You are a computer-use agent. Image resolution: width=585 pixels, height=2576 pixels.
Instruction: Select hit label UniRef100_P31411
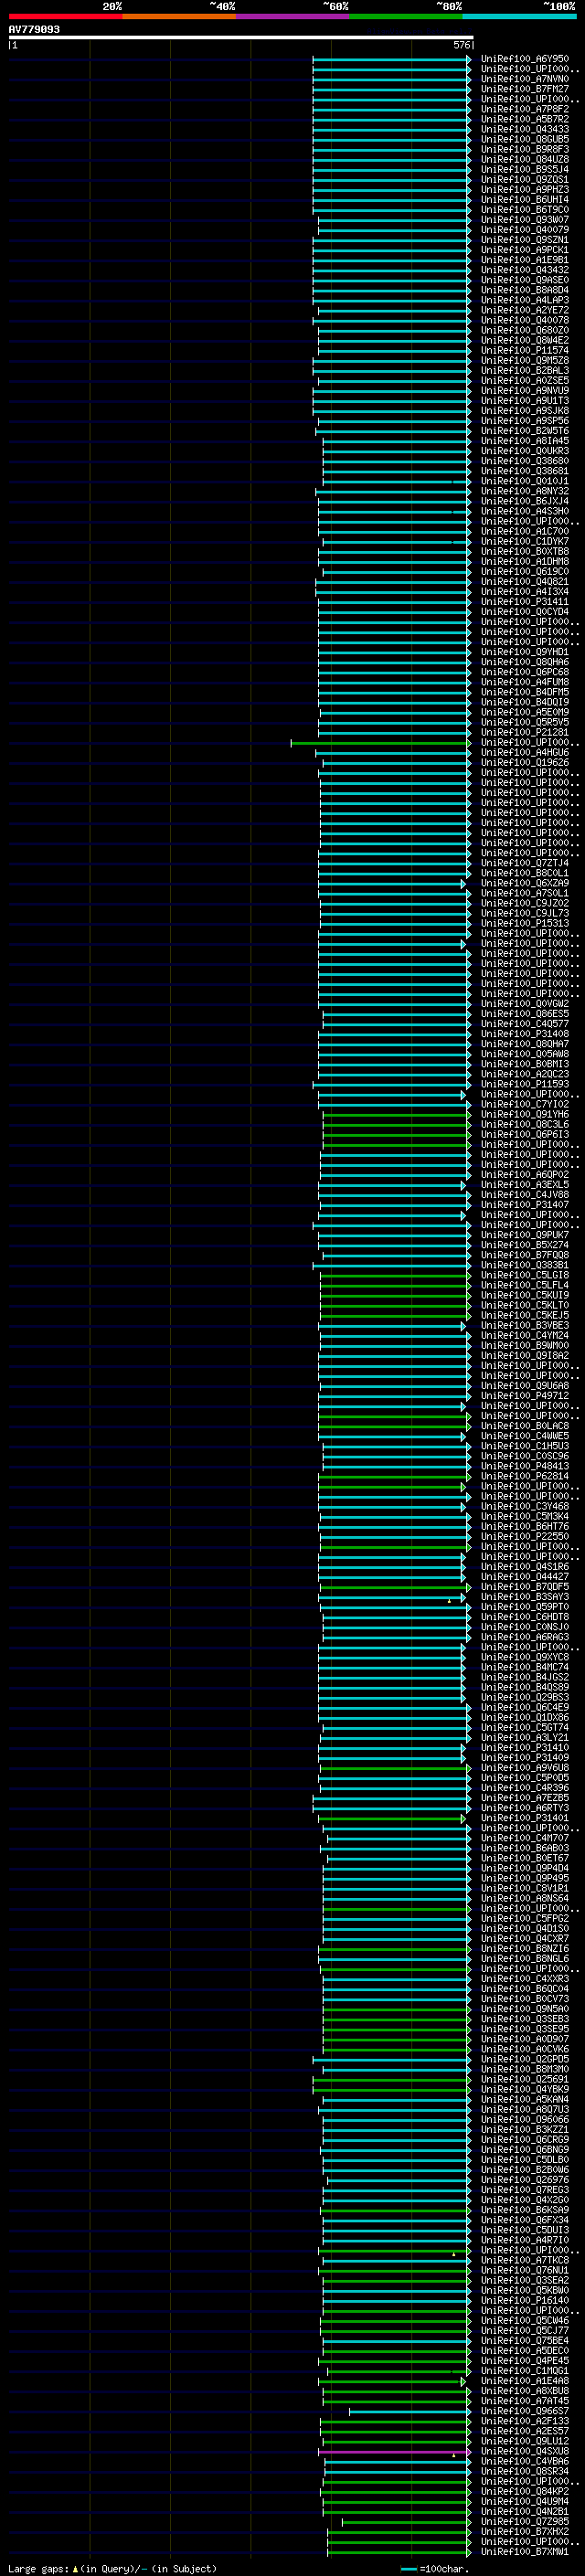coord(525,602)
